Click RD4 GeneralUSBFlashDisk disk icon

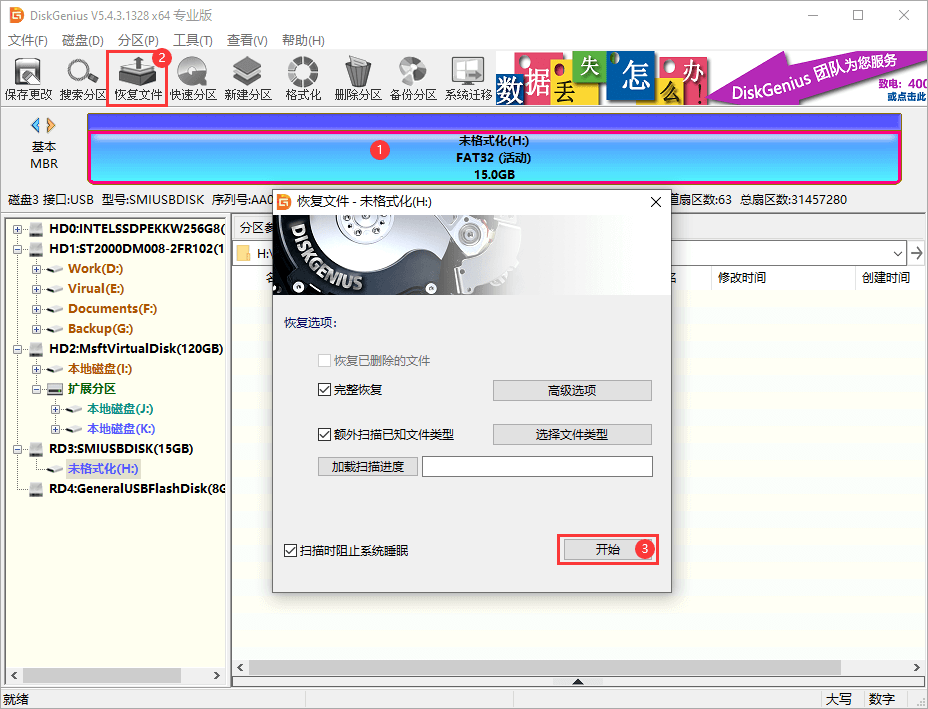[x=36, y=489]
